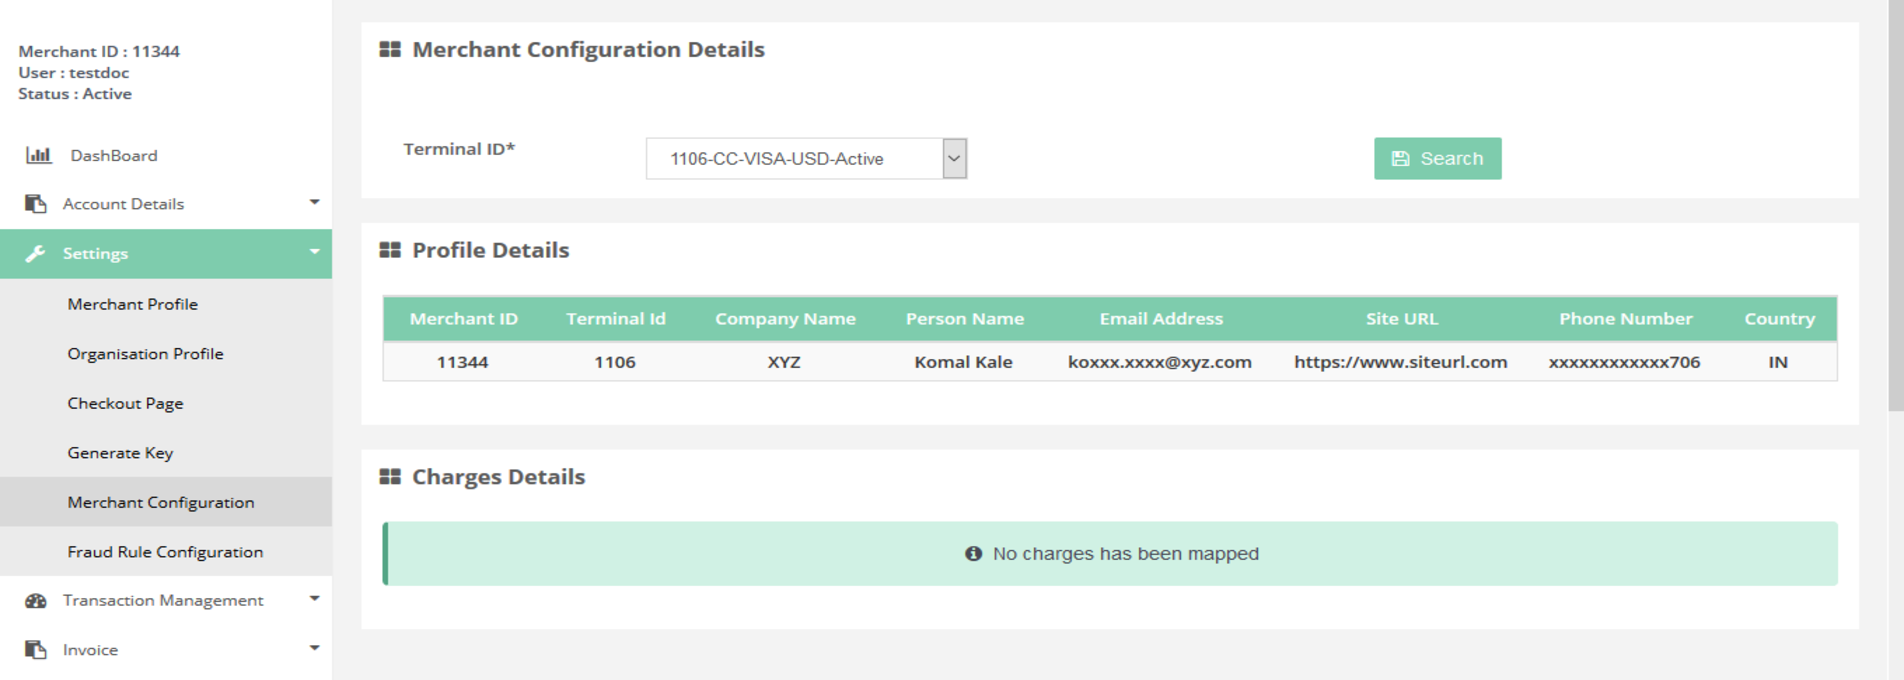Click the Settings wrench icon
The image size is (1904, 680).
click(36, 254)
